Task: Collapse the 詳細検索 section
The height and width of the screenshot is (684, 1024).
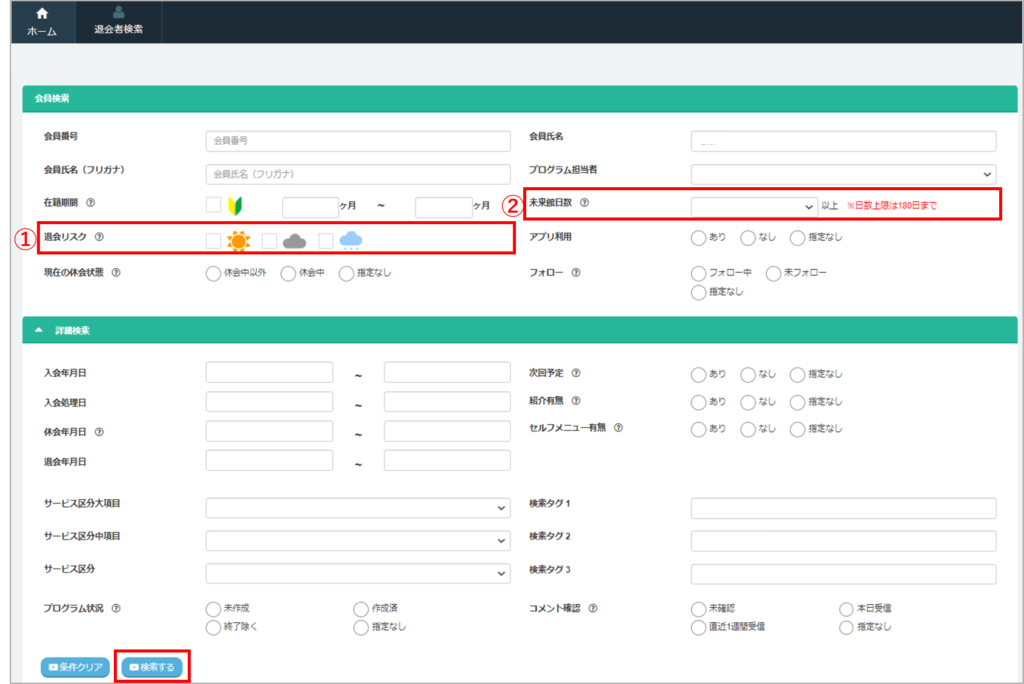Action: coord(38,329)
